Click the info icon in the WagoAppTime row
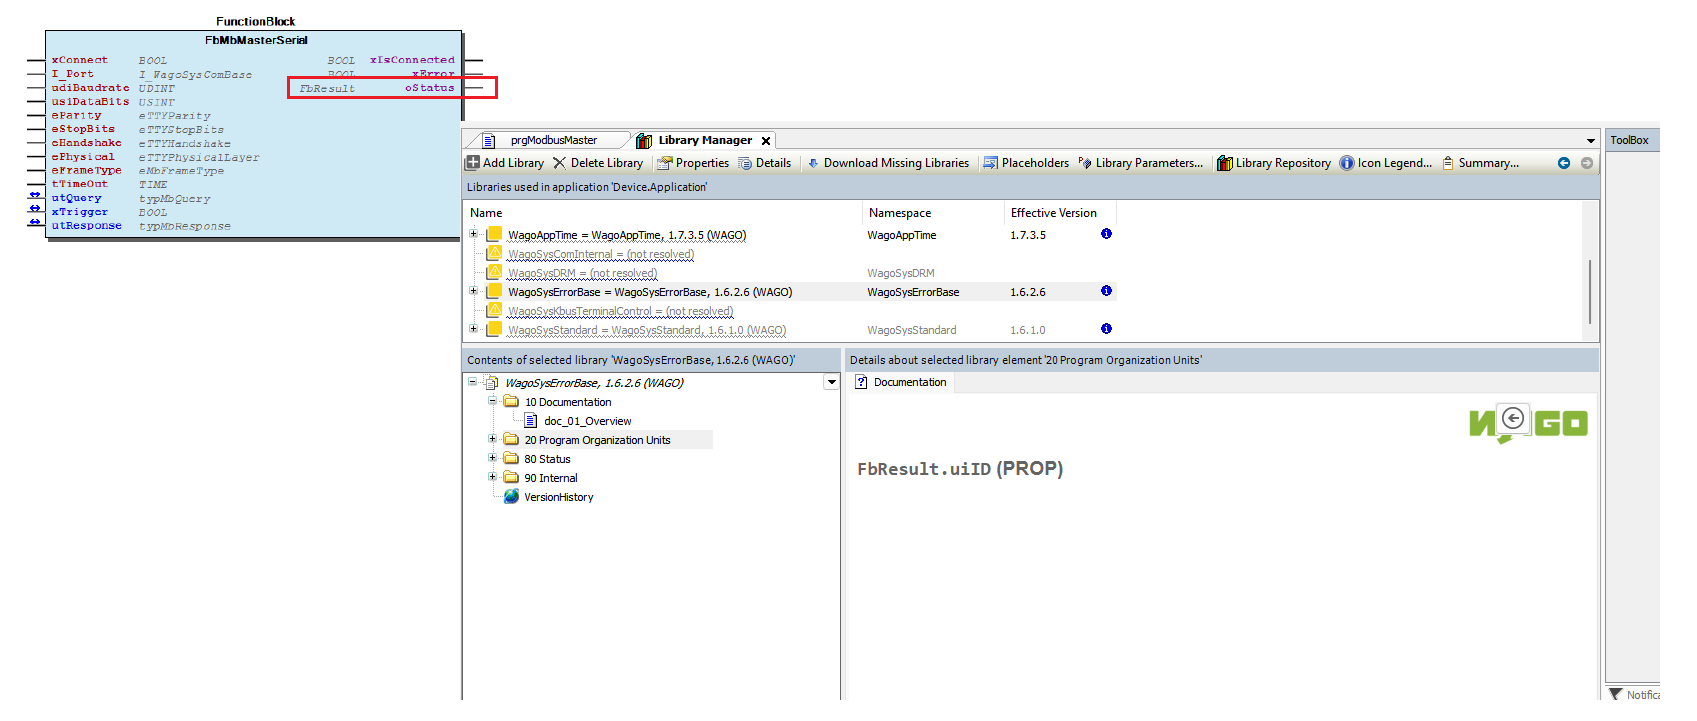This screenshot has height=721, width=1697. point(1106,234)
